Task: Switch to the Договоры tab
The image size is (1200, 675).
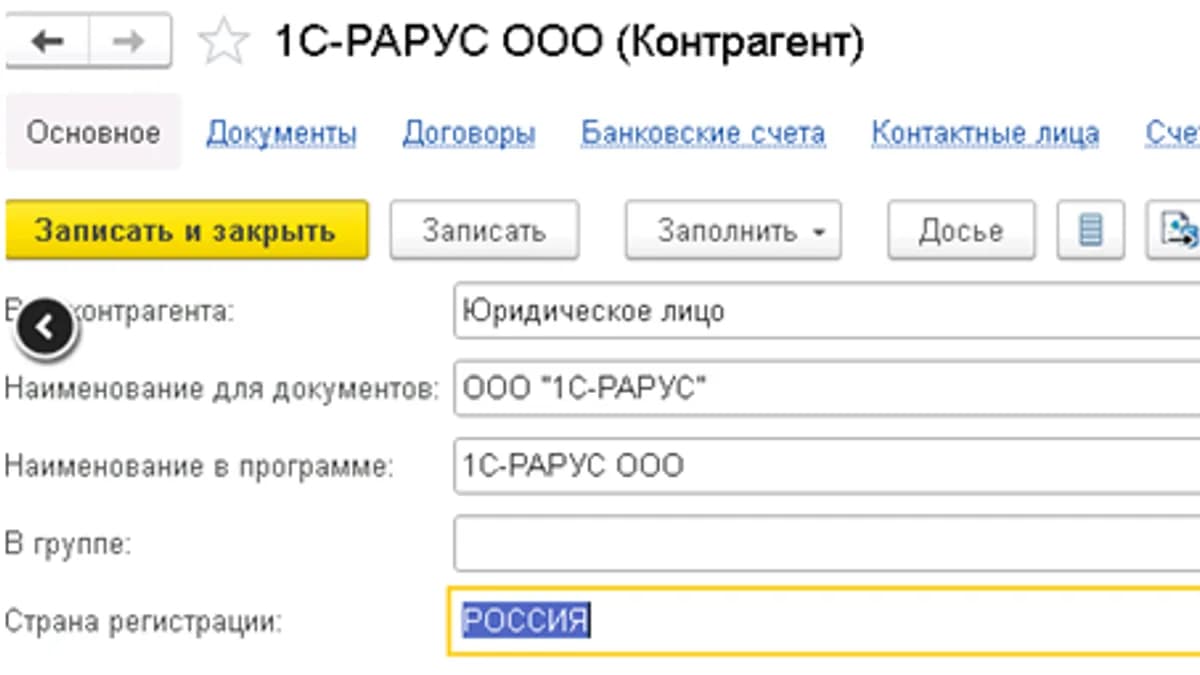Action: 469,133
